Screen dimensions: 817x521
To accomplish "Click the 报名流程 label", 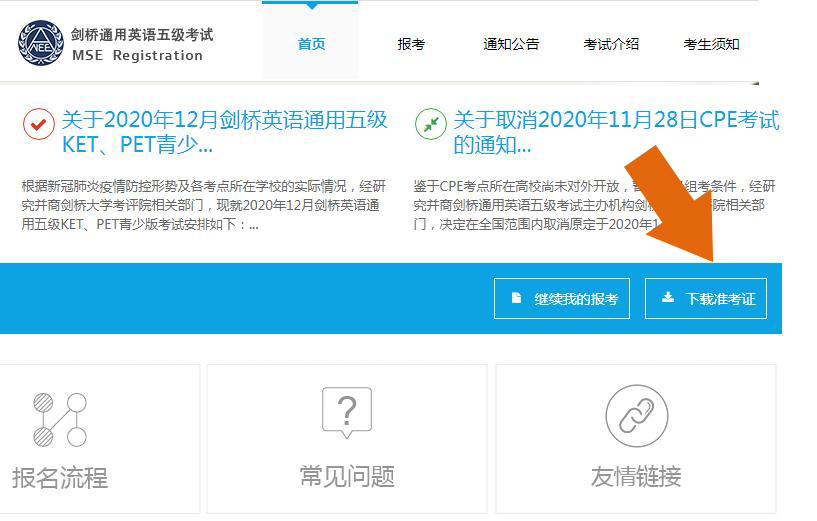I will pos(60,478).
